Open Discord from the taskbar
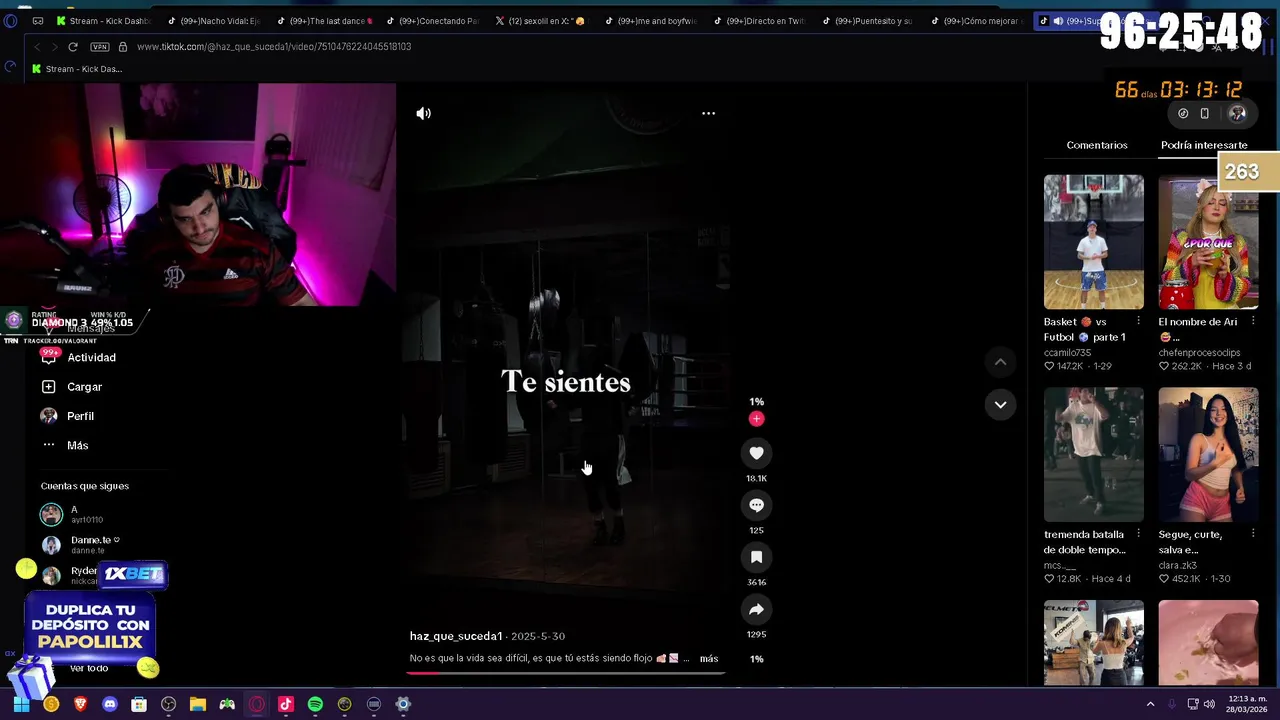The width and height of the screenshot is (1280, 720). point(110,705)
